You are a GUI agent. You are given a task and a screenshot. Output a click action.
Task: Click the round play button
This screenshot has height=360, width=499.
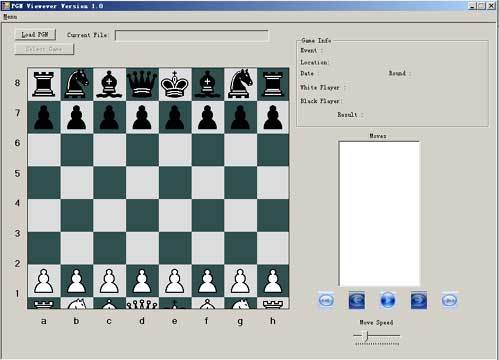[x=388, y=300]
